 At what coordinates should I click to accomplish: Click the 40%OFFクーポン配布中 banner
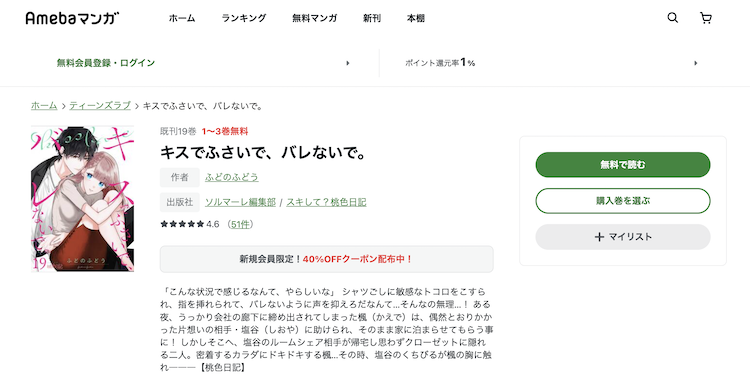pyautogui.click(x=327, y=259)
